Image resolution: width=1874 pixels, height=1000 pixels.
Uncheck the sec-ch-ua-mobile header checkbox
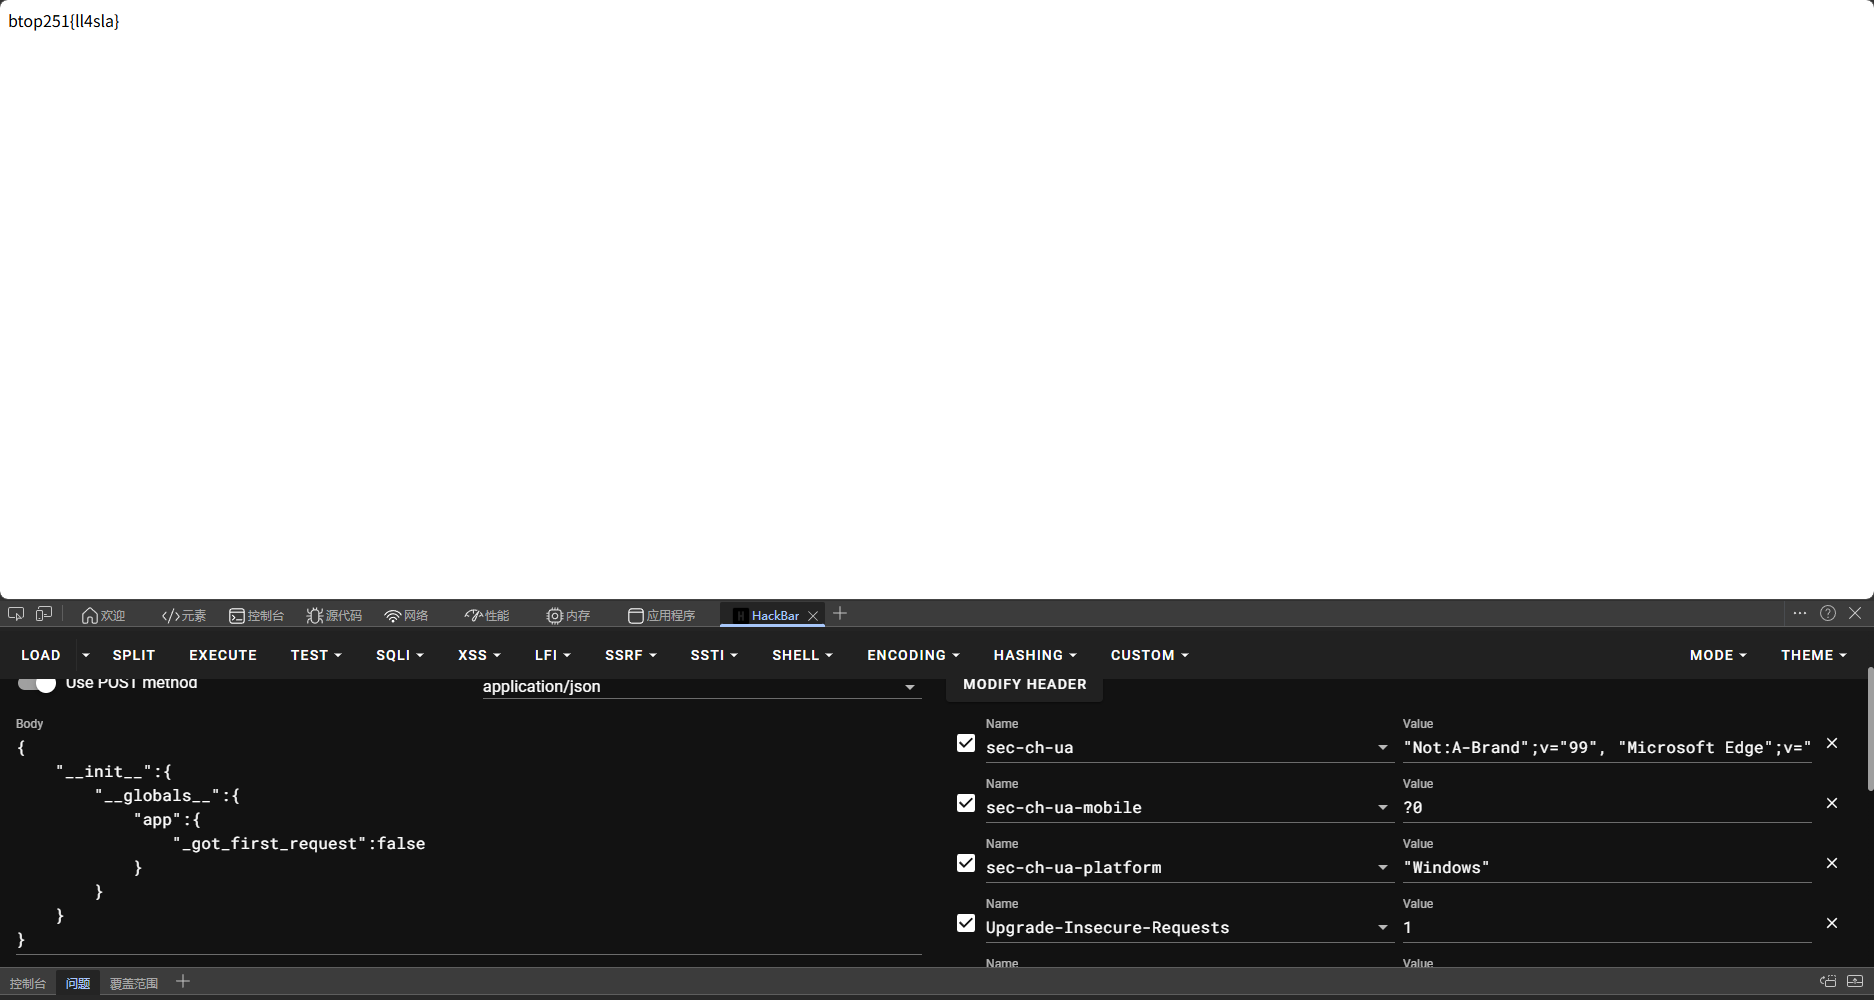pyautogui.click(x=966, y=803)
